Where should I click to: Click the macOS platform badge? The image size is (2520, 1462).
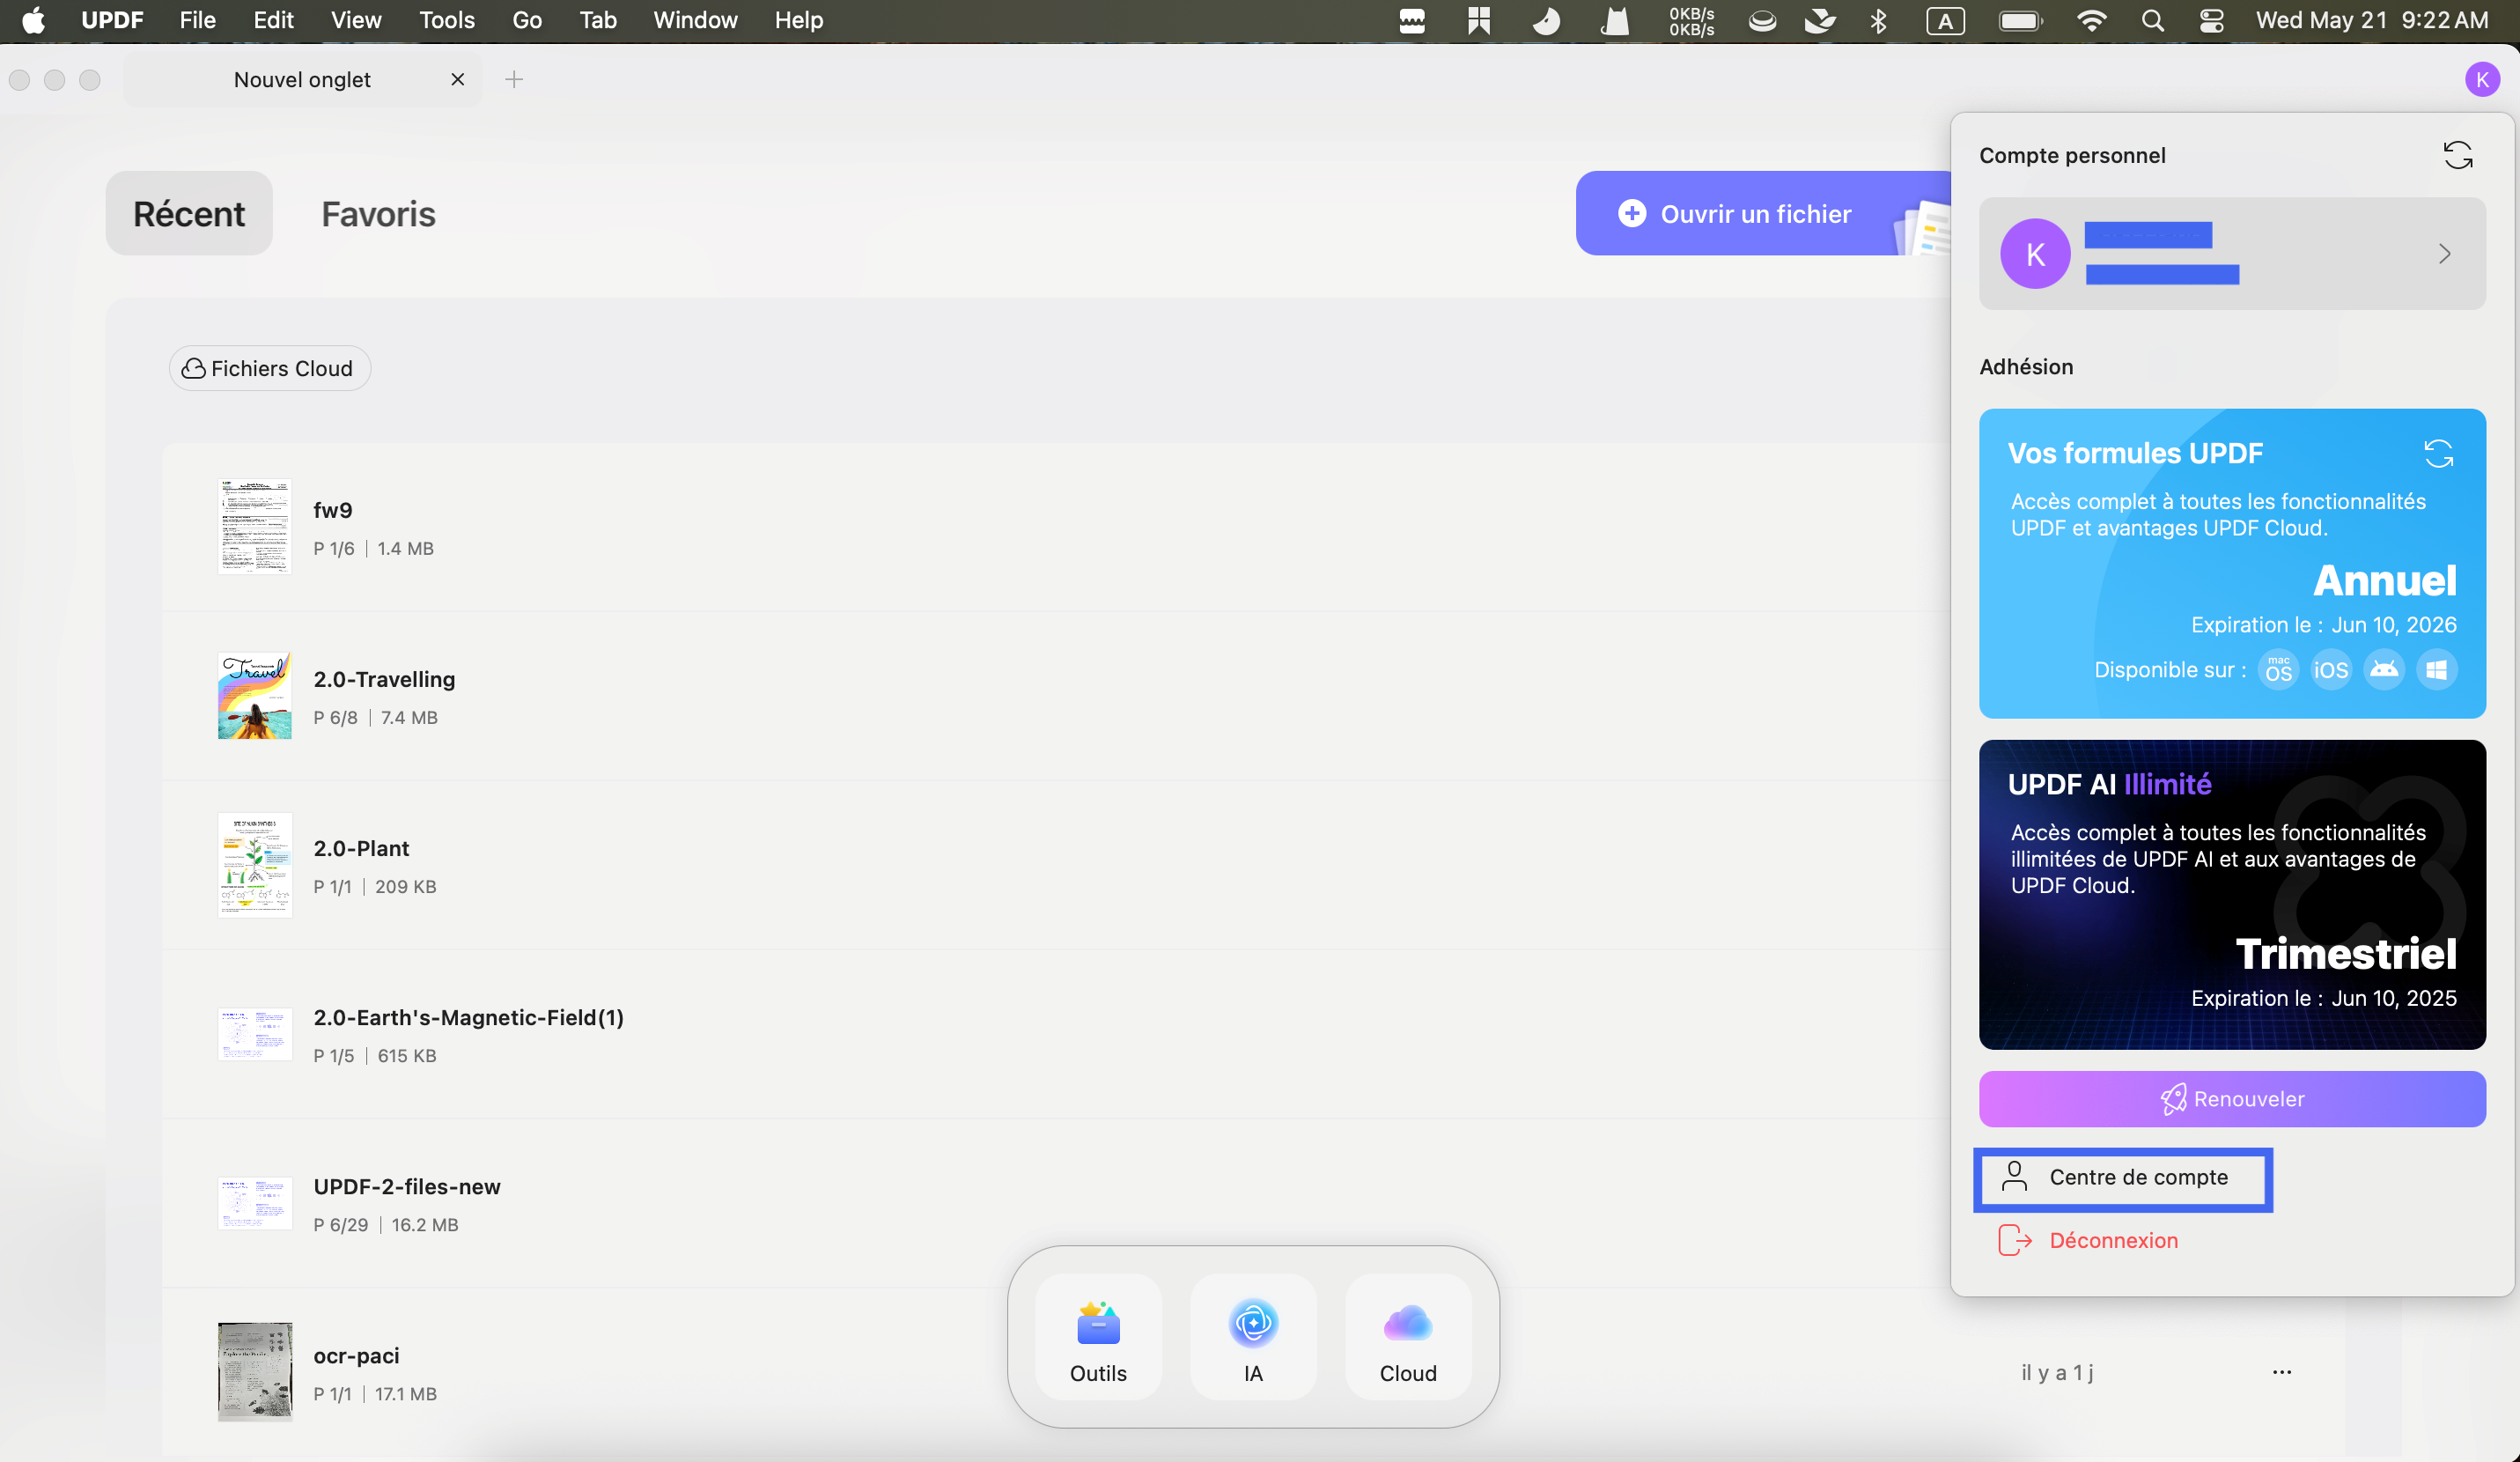(x=2278, y=669)
